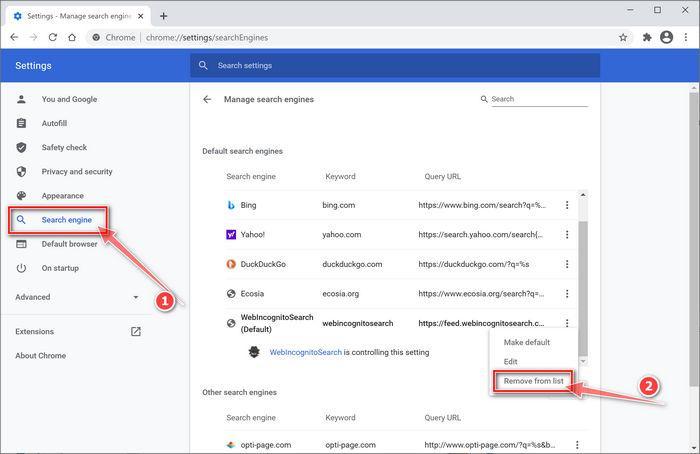
Task: Reload the settings page
Action: pos(53,37)
